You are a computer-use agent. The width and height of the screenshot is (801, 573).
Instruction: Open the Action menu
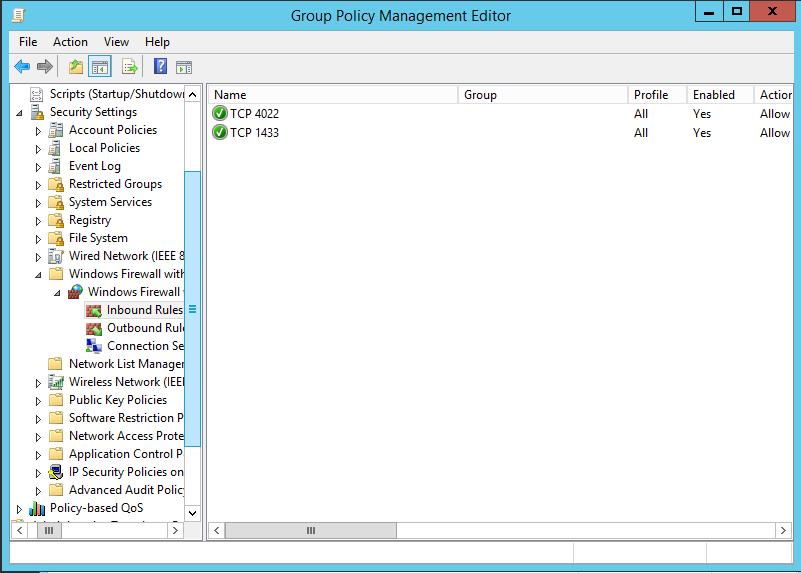(70, 42)
